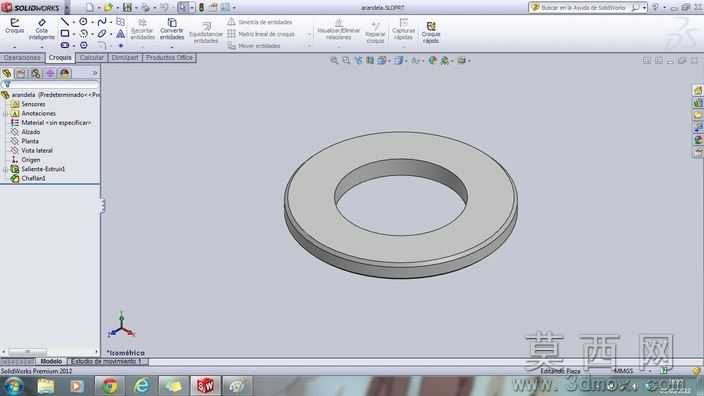Viewport: 704px width, 396px height.
Task: Open Internet Explorer from taskbar
Action: [x=142, y=386]
